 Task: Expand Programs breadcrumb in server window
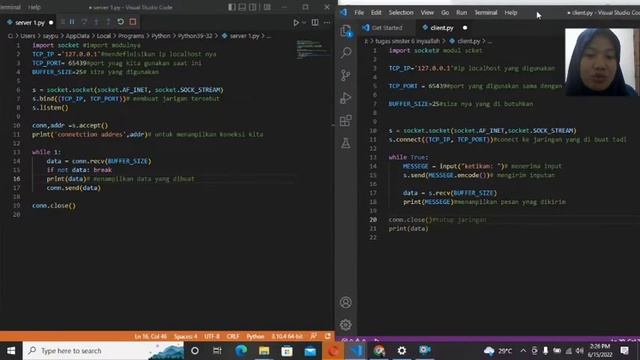point(131,36)
